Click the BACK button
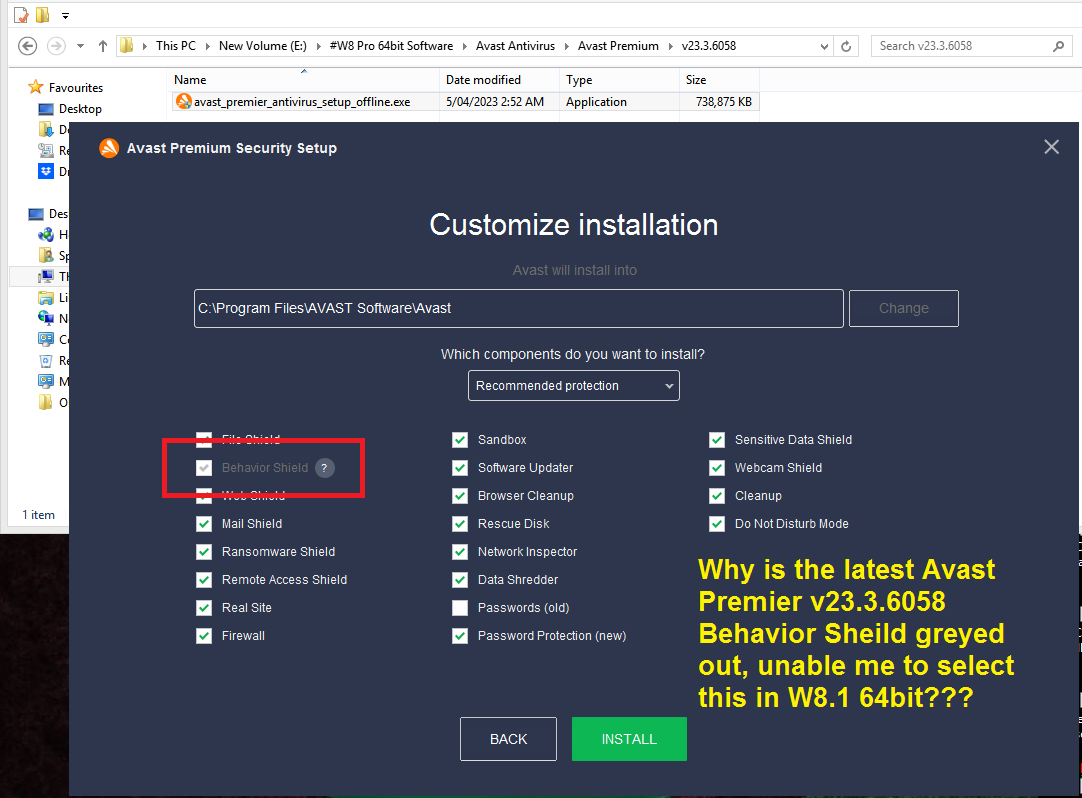The width and height of the screenshot is (1082, 798). click(509, 739)
